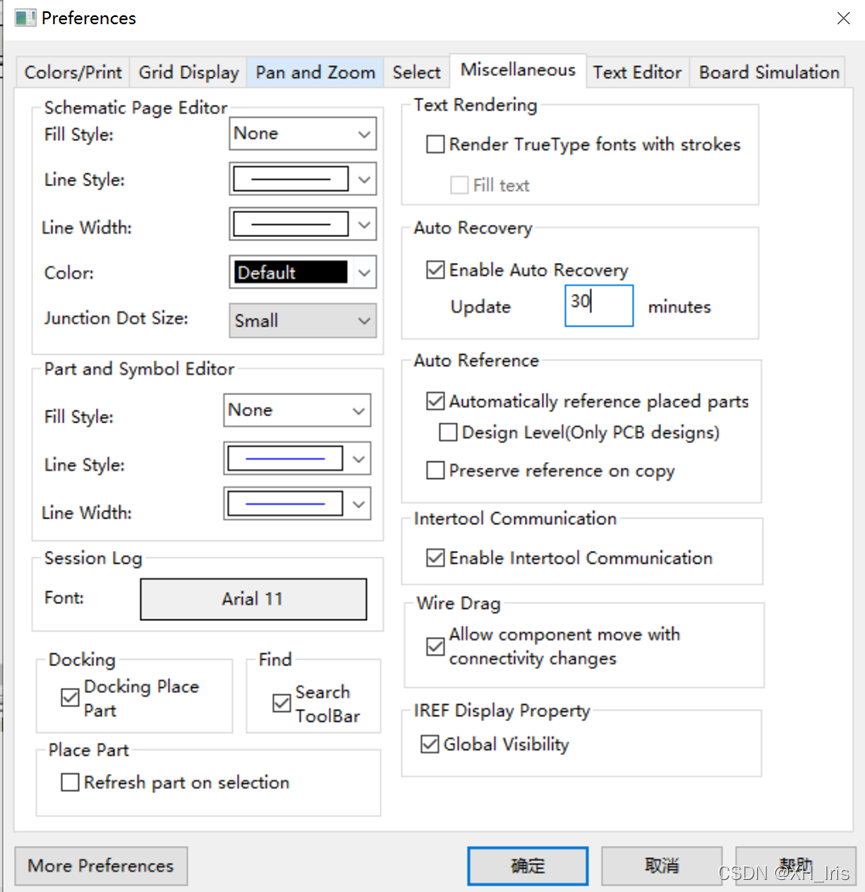
Task: Disable Enable Intertool Communication checkbox
Action: coord(435,558)
